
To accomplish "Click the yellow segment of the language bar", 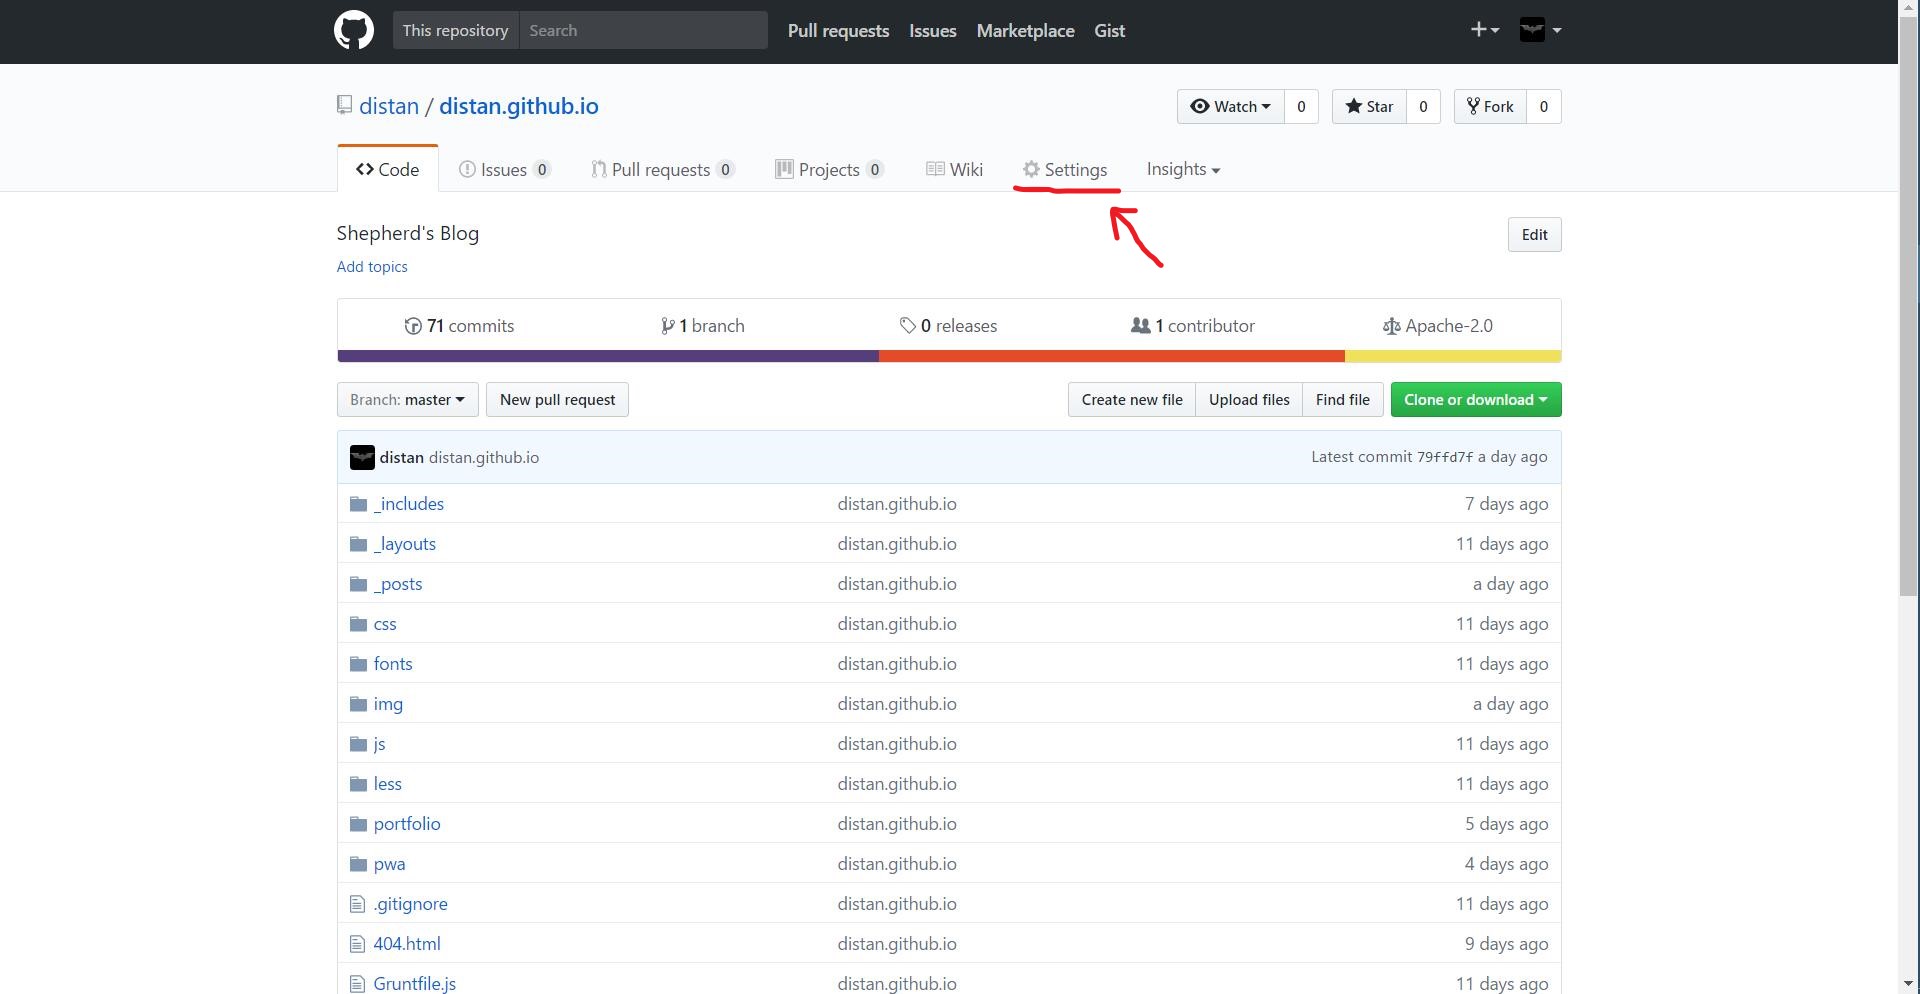I will (x=1453, y=356).
